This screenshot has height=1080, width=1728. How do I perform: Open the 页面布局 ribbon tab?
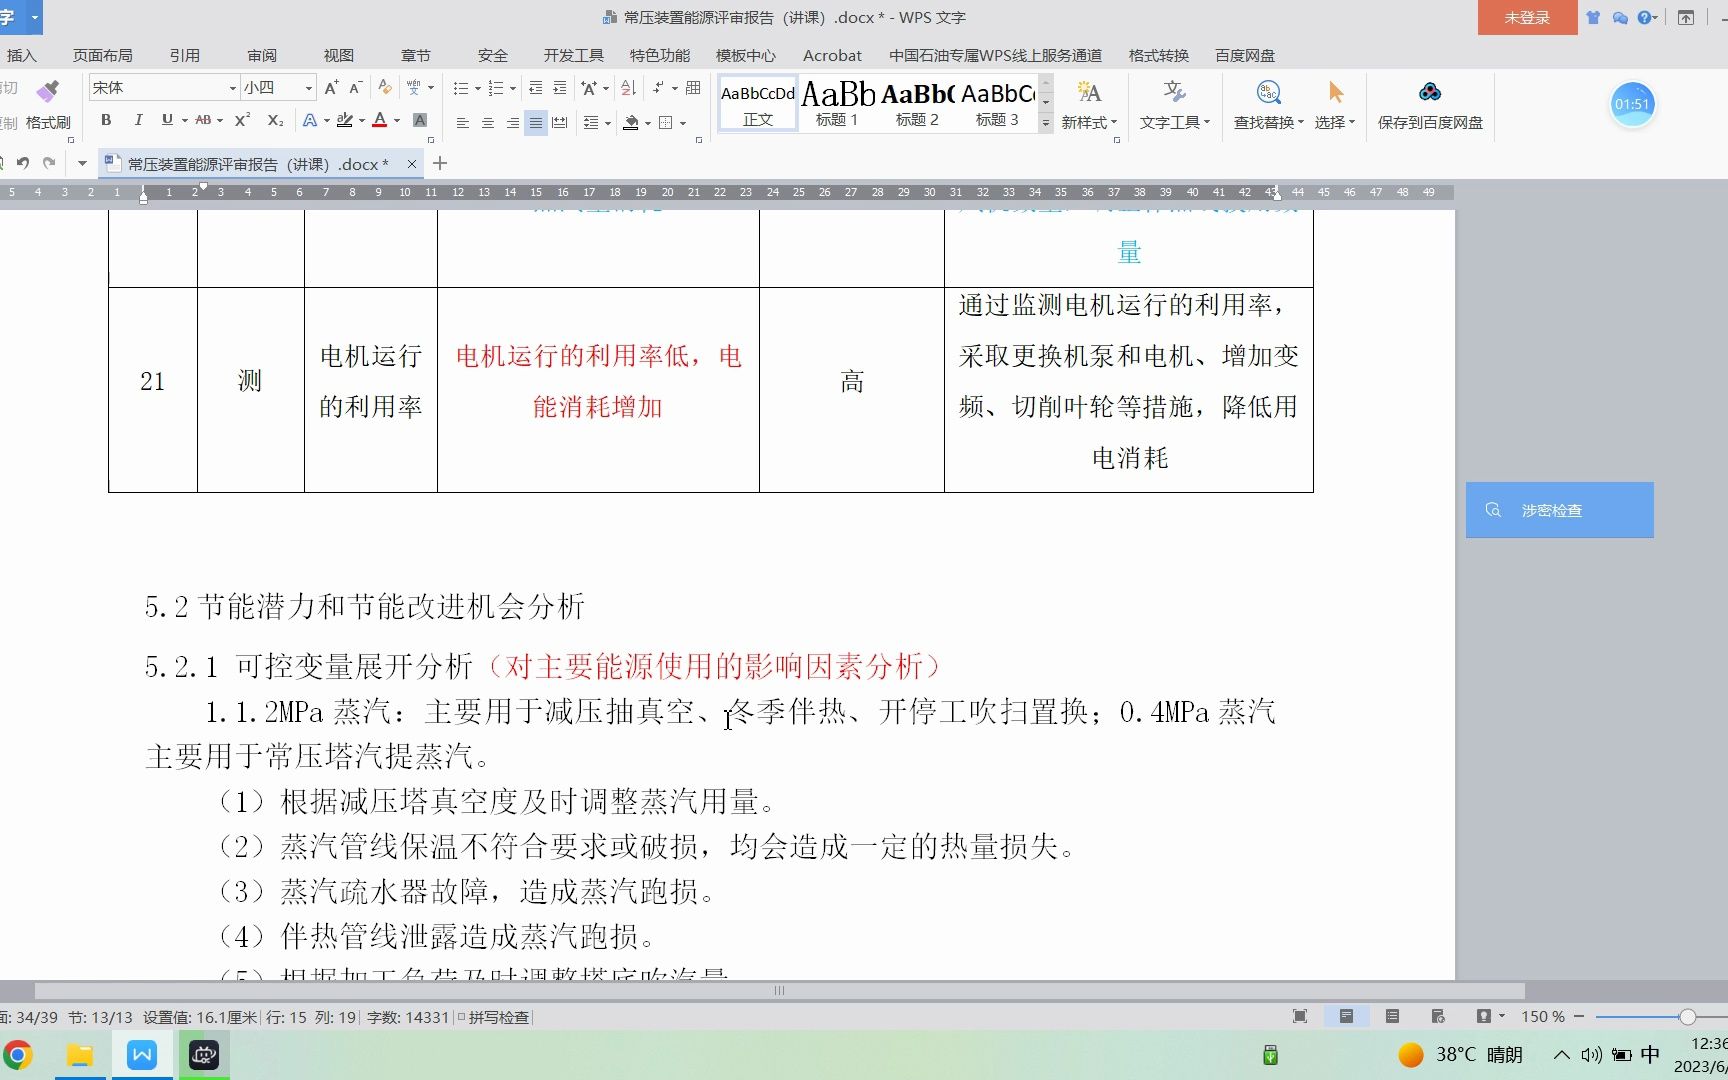pos(103,56)
